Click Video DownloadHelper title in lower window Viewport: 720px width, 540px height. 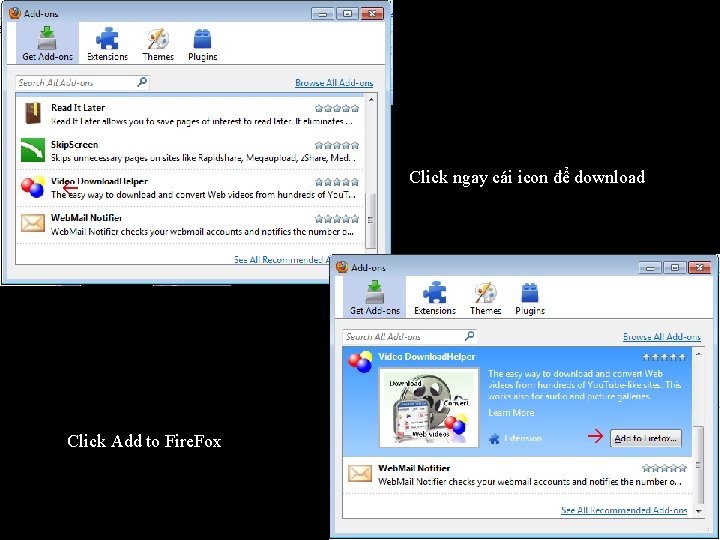point(427,356)
